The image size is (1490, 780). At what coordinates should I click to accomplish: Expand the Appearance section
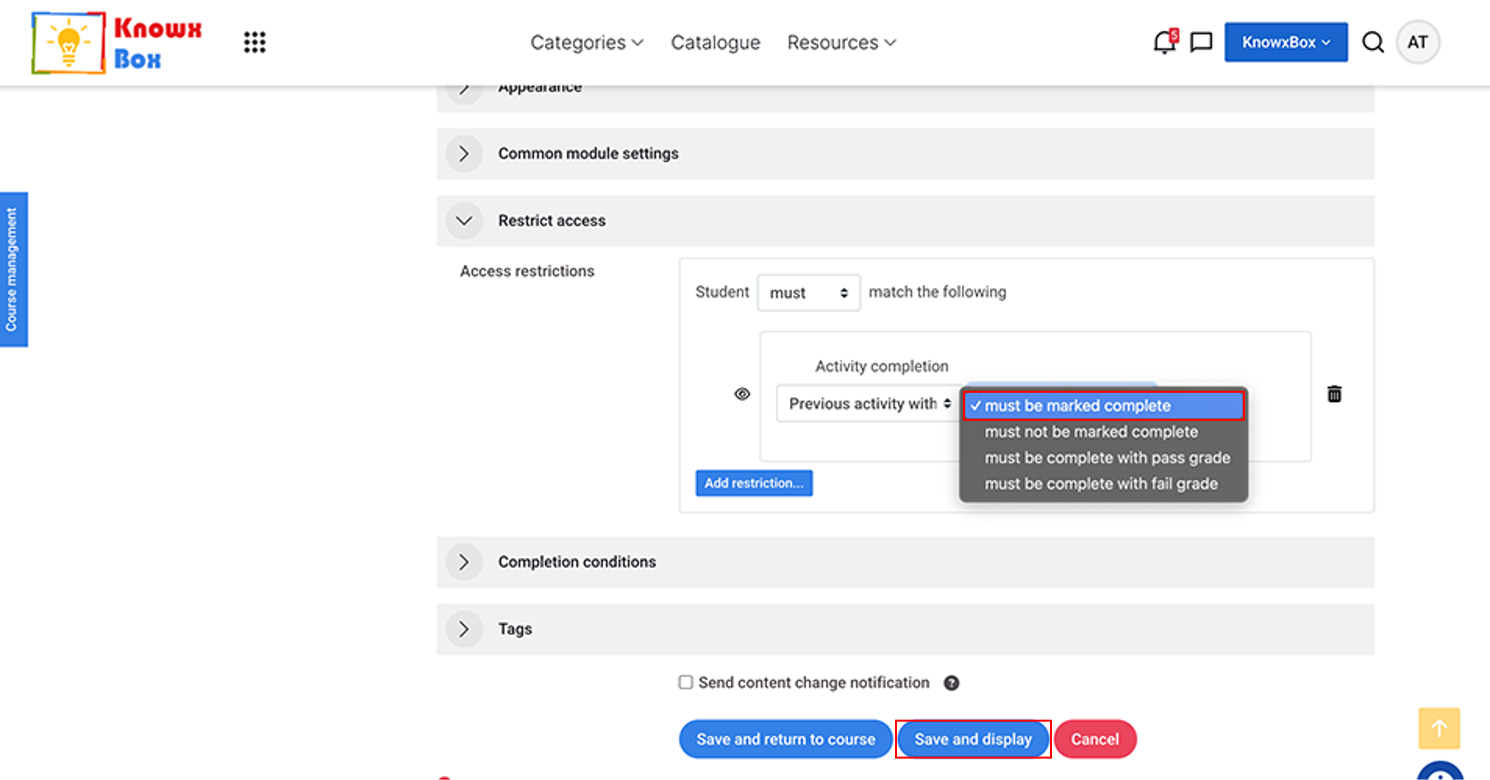[x=905, y=98]
